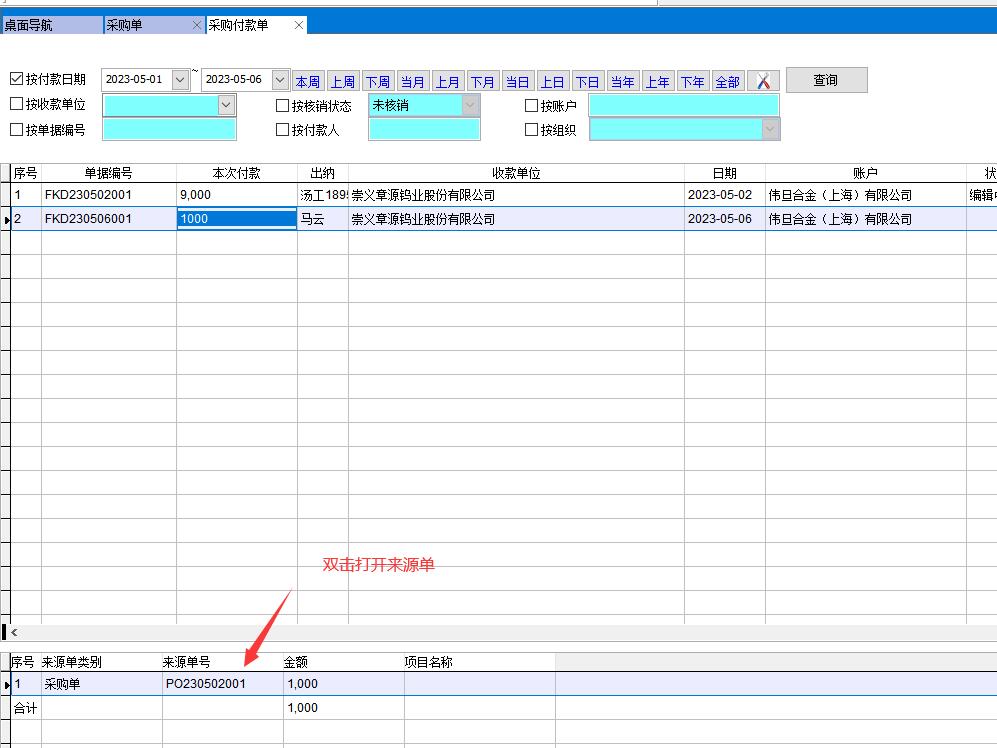997x748 pixels.
Task: Tick the 按核销状态 checkbox
Action: click(x=282, y=105)
